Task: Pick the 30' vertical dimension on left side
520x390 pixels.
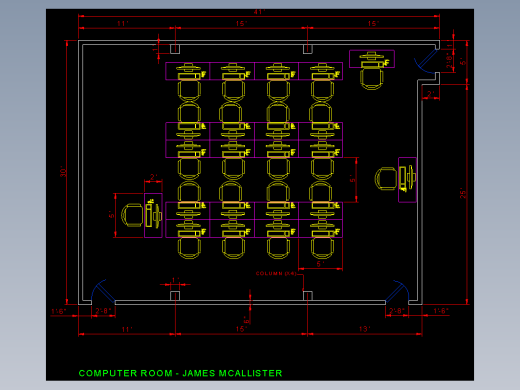Action: pos(63,173)
